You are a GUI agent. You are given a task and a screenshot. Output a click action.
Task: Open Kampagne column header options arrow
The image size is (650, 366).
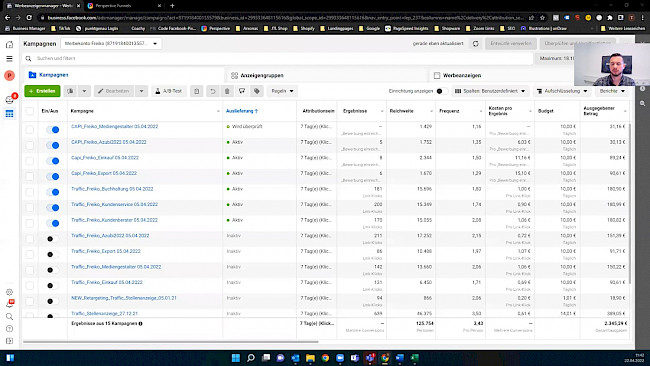[x=218, y=111]
